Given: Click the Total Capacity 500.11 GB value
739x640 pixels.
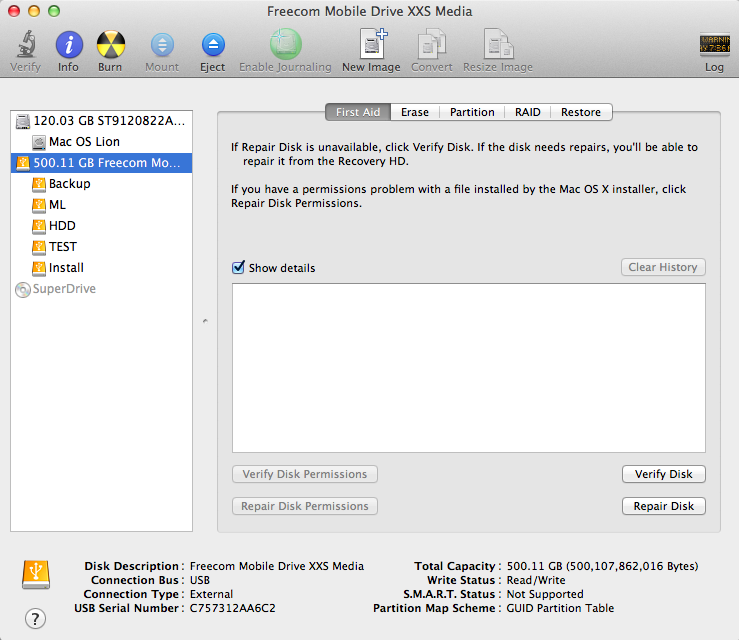Looking at the screenshot, I should coord(602,566).
